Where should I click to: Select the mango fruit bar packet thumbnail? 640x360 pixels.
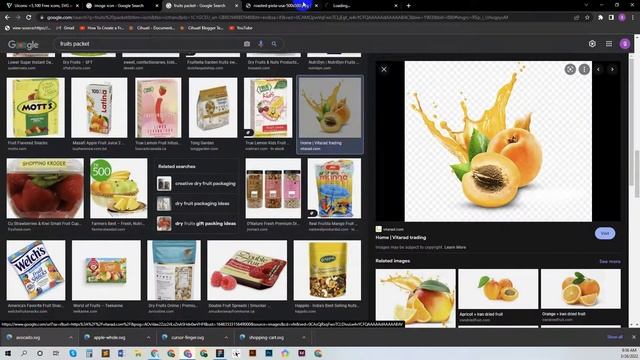coord(334,189)
